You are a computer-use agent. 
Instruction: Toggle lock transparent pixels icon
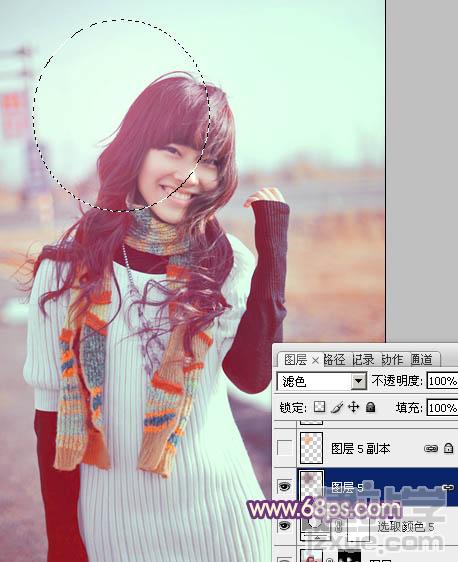click(x=319, y=407)
